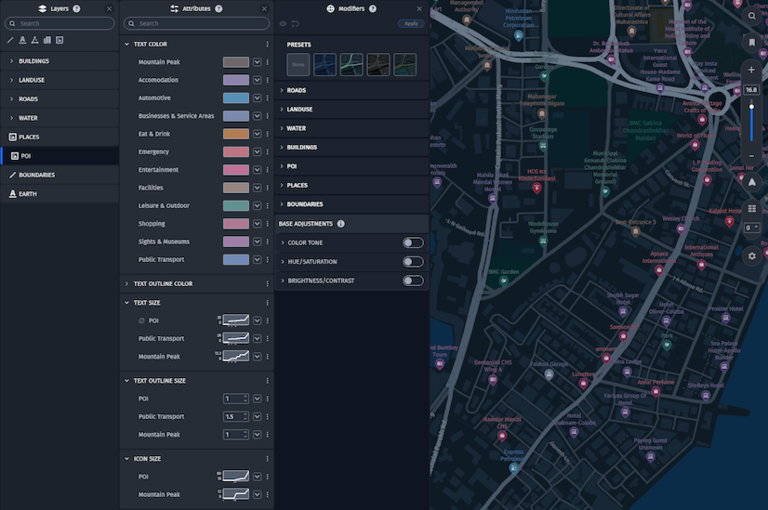
Task: Click the Attributes panel help icon
Action: point(218,9)
